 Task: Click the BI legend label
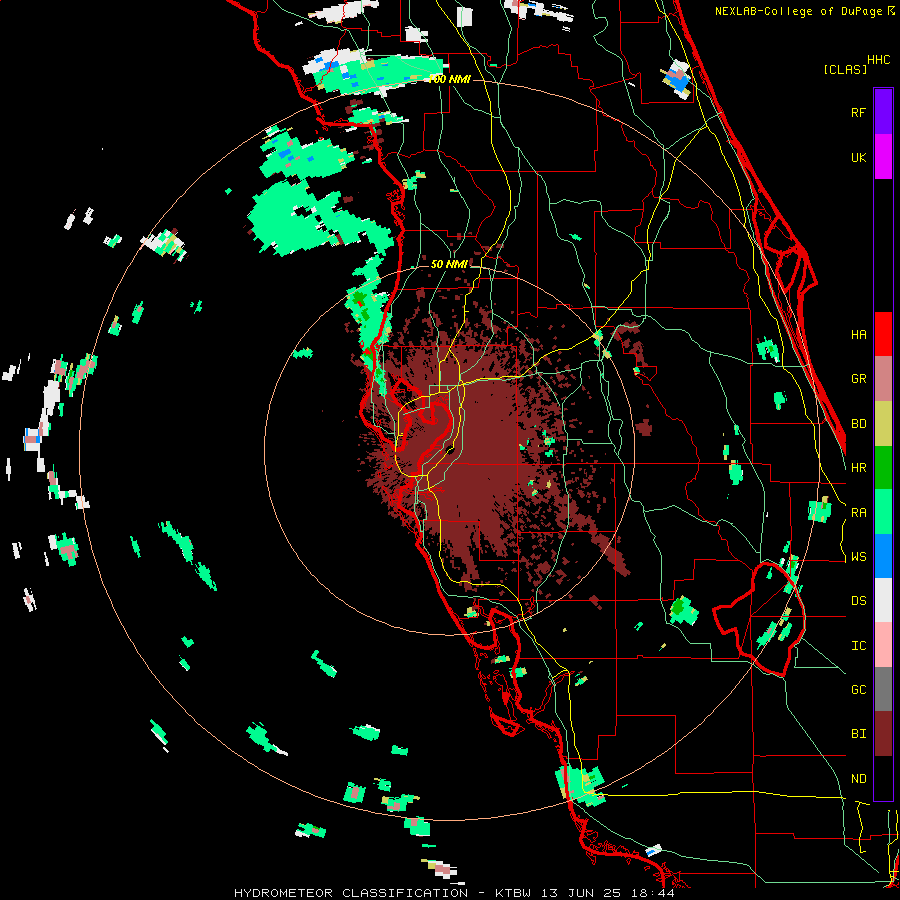(x=858, y=734)
